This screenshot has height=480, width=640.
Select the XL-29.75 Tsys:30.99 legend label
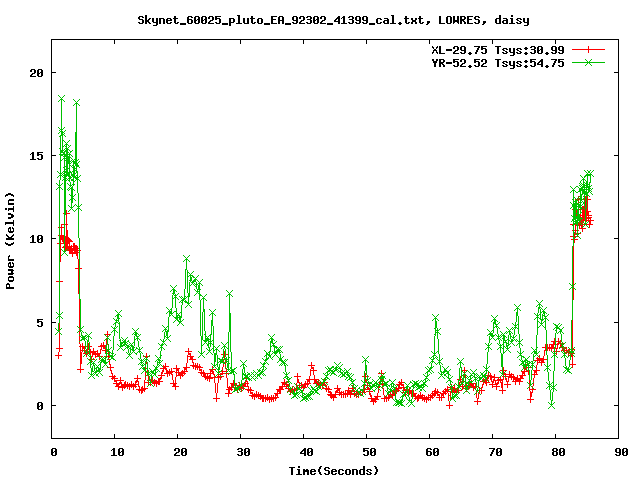point(498,50)
